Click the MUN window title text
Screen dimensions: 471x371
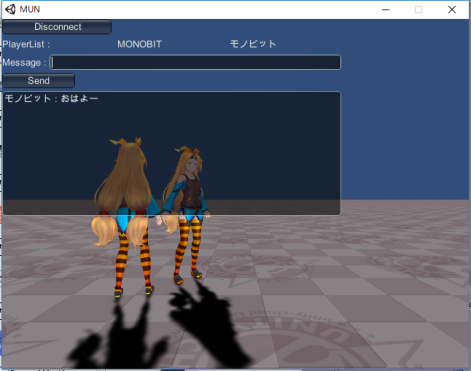[x=30, y=9]
